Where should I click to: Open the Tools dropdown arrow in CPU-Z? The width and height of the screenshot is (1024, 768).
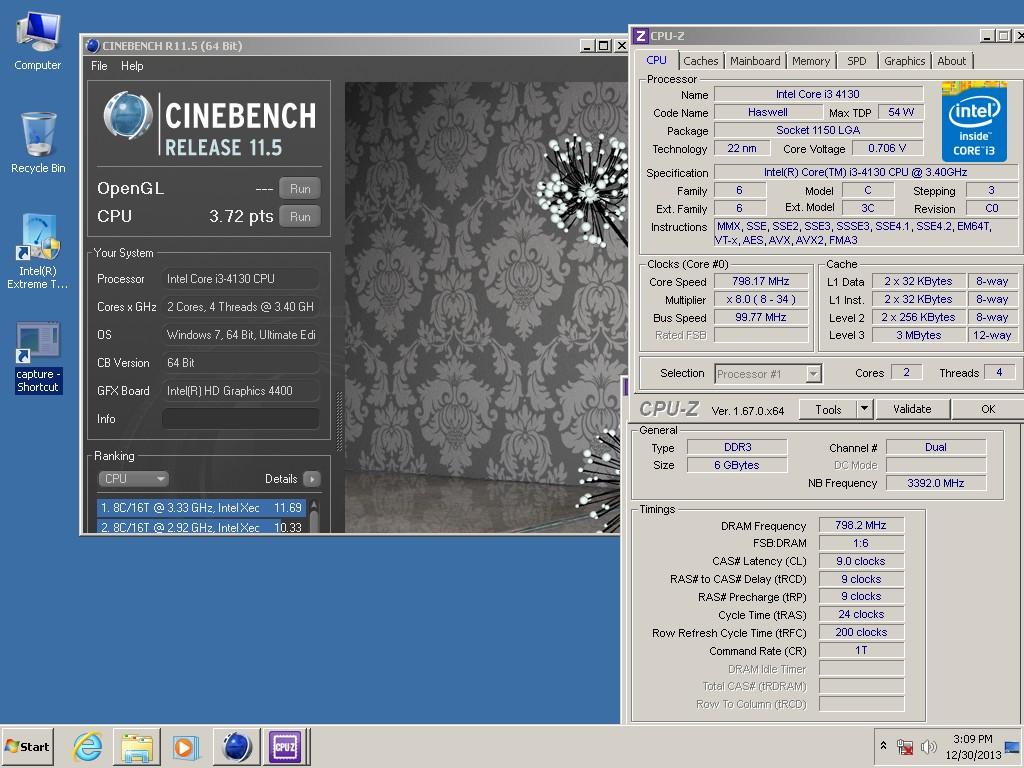coord(864,409)
